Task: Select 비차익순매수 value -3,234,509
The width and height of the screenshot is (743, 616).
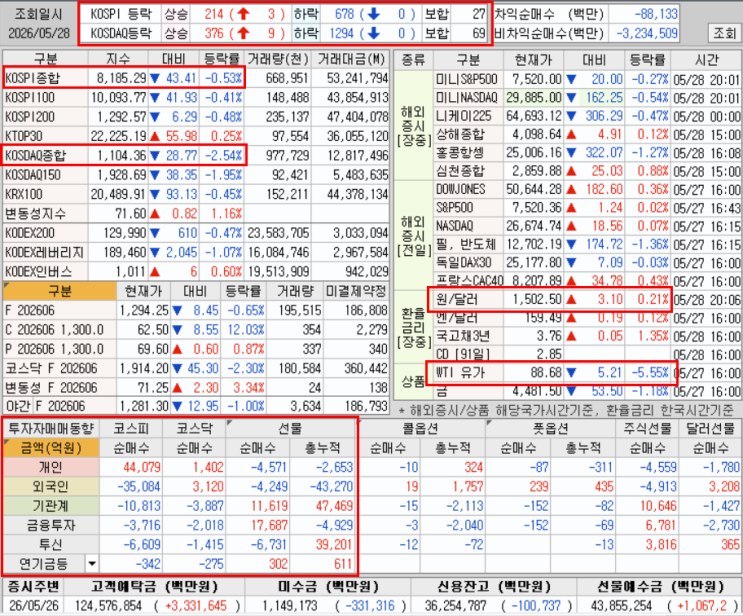Action: coord(647,33)
